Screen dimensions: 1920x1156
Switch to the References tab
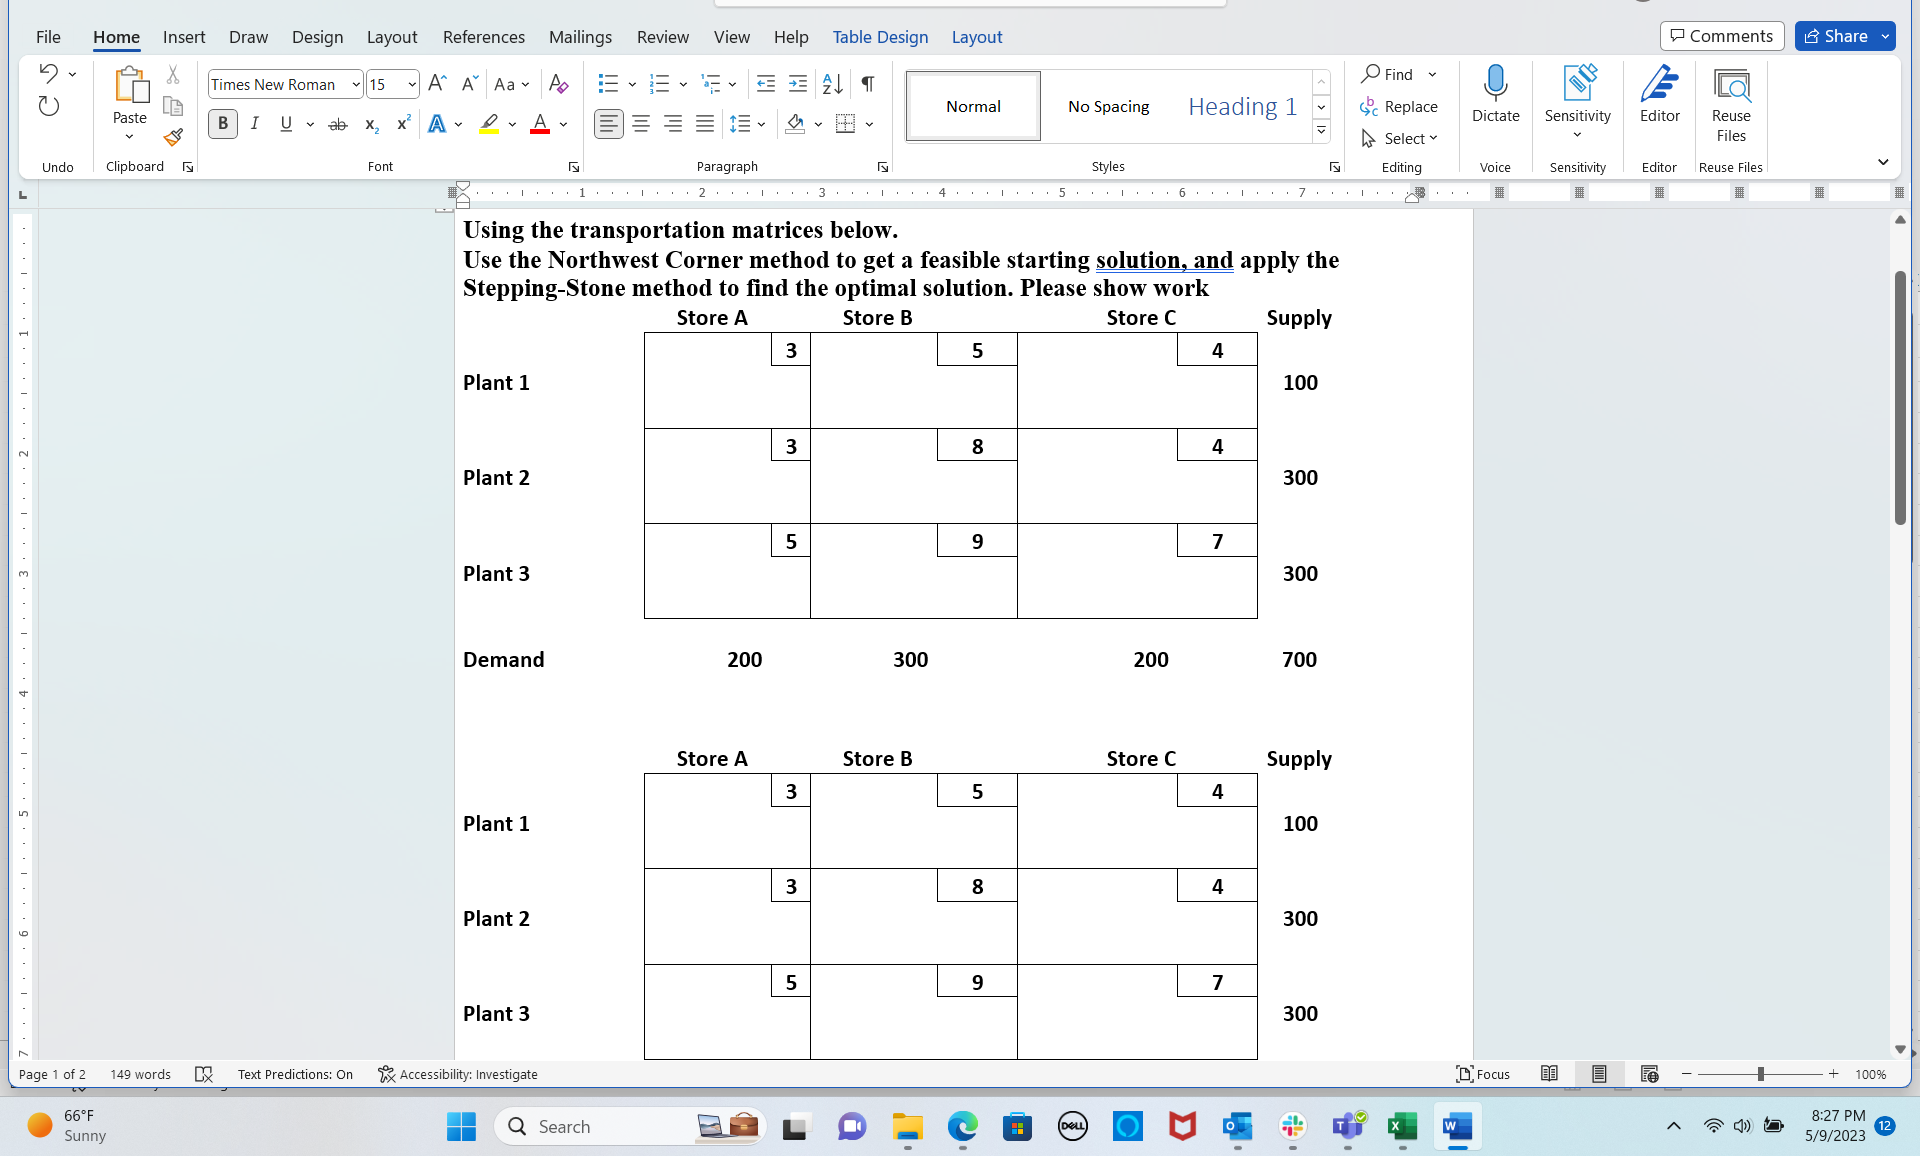[484, 37]
